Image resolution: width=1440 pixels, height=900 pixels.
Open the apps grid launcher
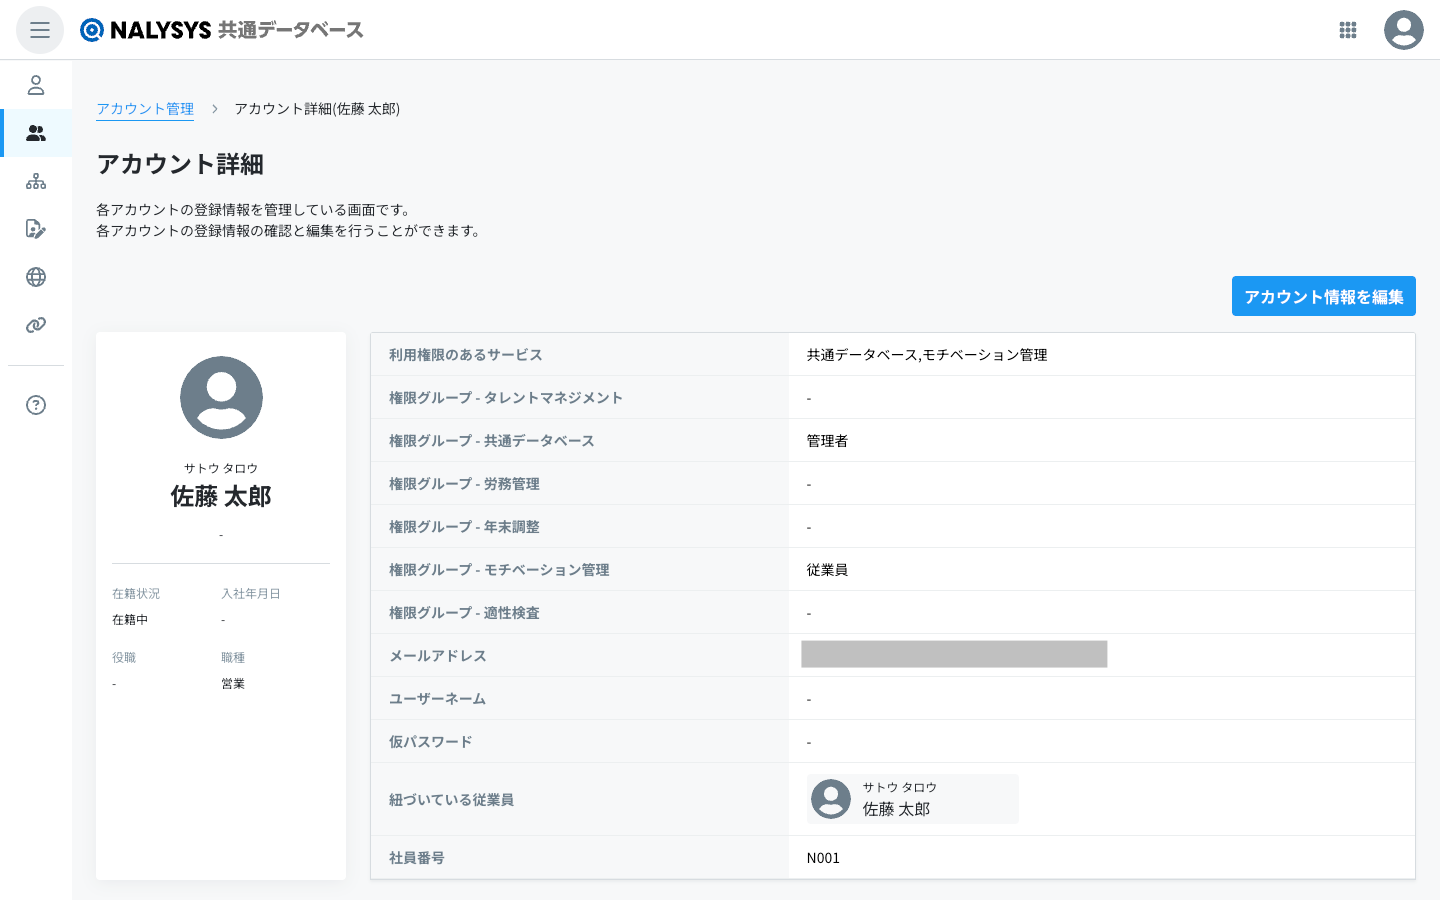[x=1348, y=30]
